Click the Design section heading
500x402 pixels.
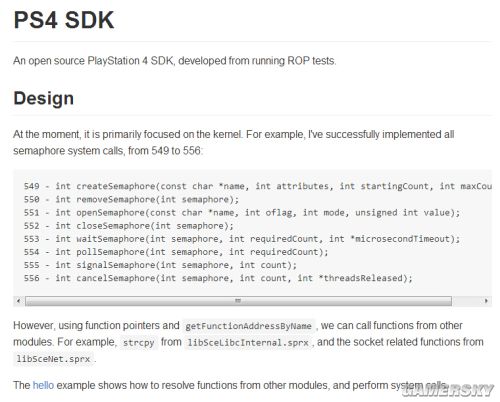tap(44, 98)
